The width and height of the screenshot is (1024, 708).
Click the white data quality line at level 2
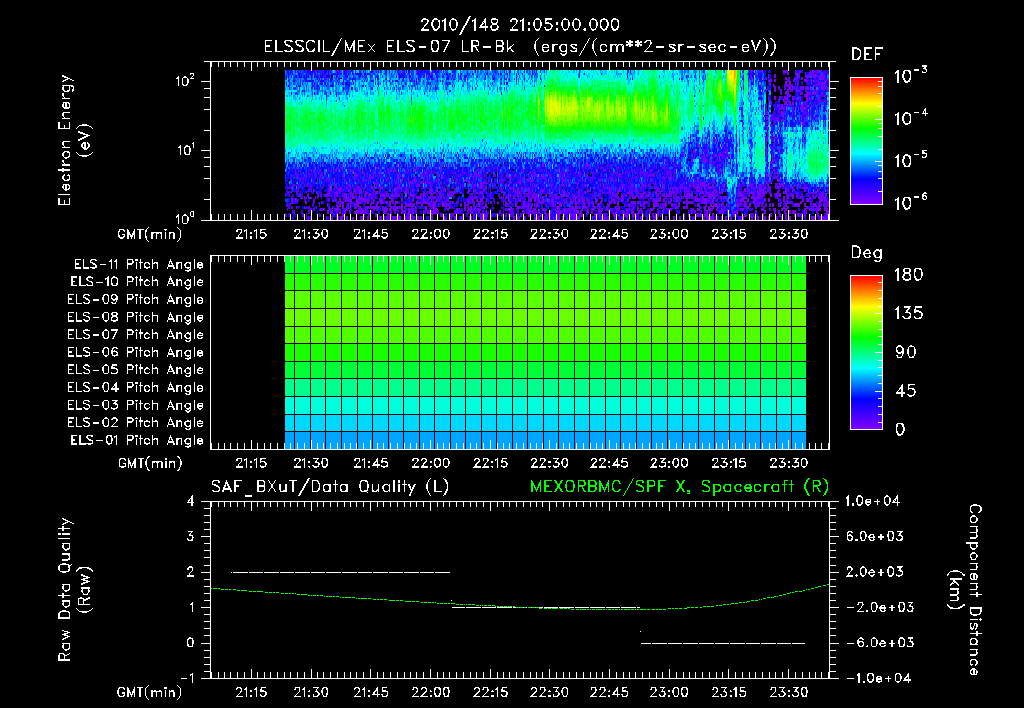(340, 572)
